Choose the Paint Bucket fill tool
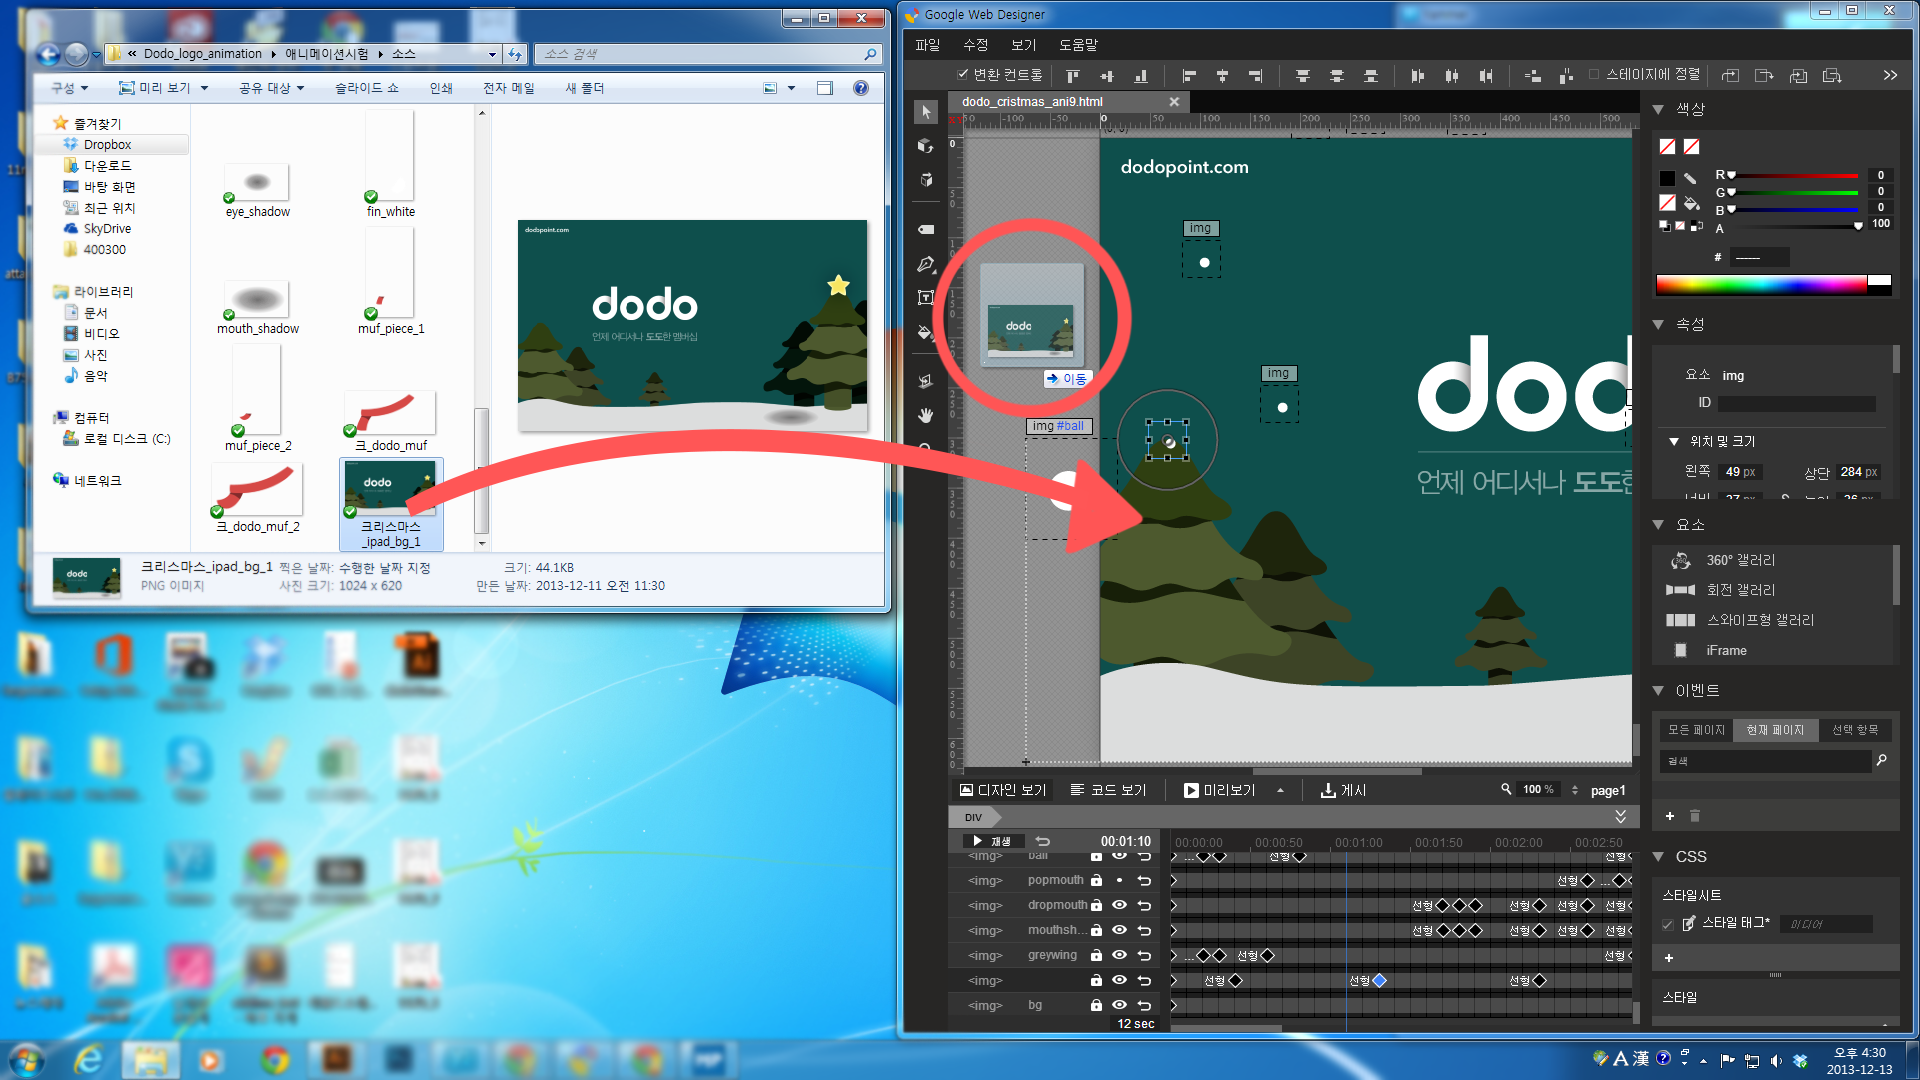This screenshot has height=1080, width=1920. 925,332
